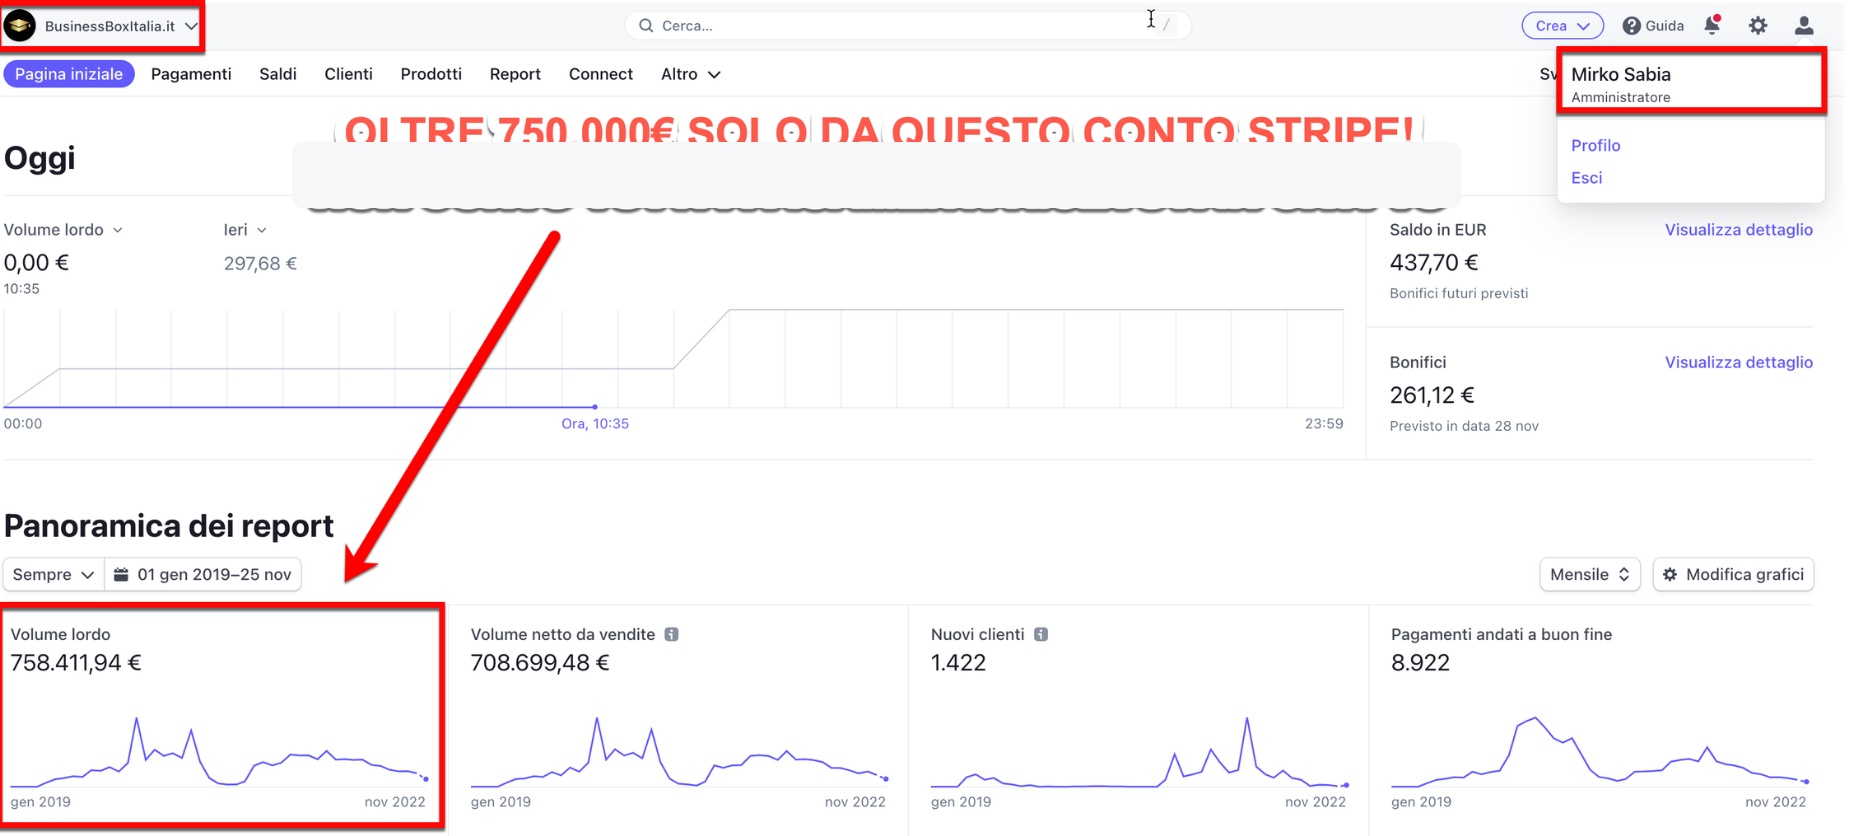Click the BusinessBoxItalia account logo icon
The height and width of the screenshot is (836, 1863).
(20, 26)
